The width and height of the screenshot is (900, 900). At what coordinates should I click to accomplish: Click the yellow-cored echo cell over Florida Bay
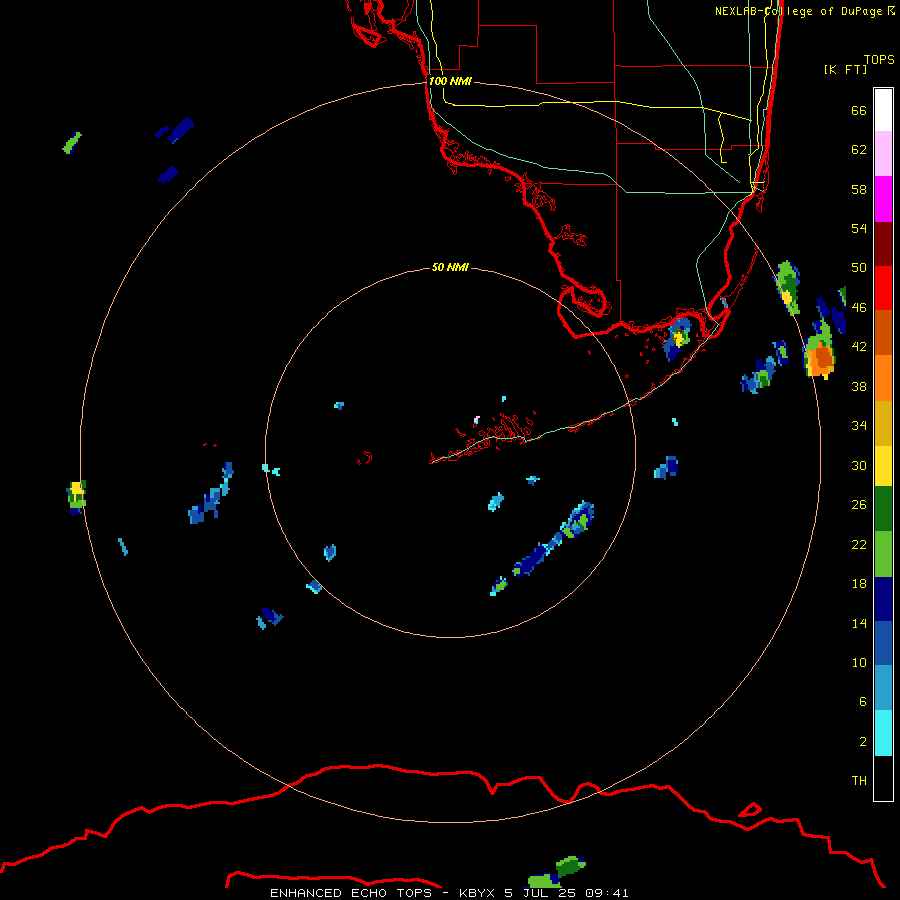click(x=677, y=338)
